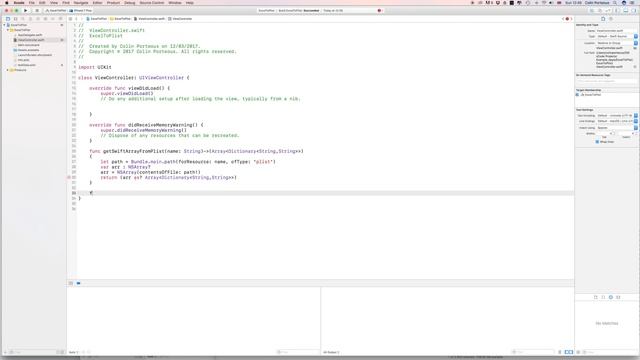Viewport: 640px width, 360px height.
Task: Open the Apple menu
Action: (x=7, y=3)
